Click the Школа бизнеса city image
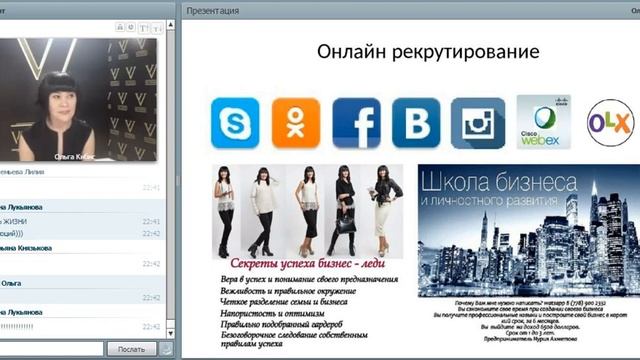The image size is (640, 360). click(x=529, y=231)
